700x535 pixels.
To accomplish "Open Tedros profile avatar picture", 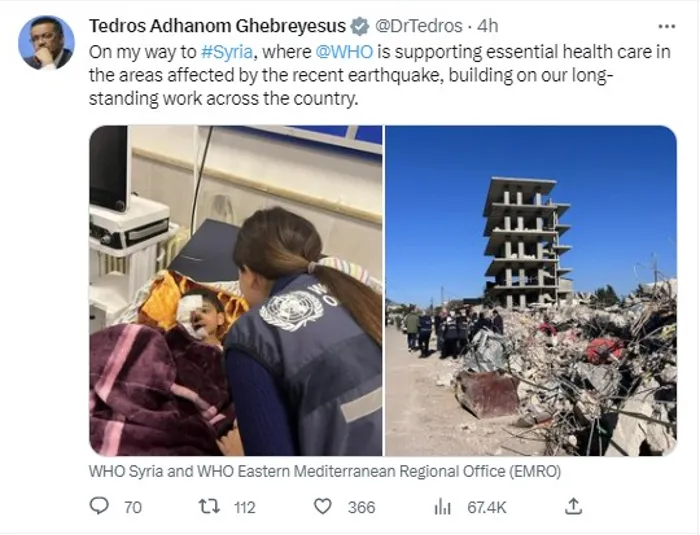I will (x=46, y=43).
